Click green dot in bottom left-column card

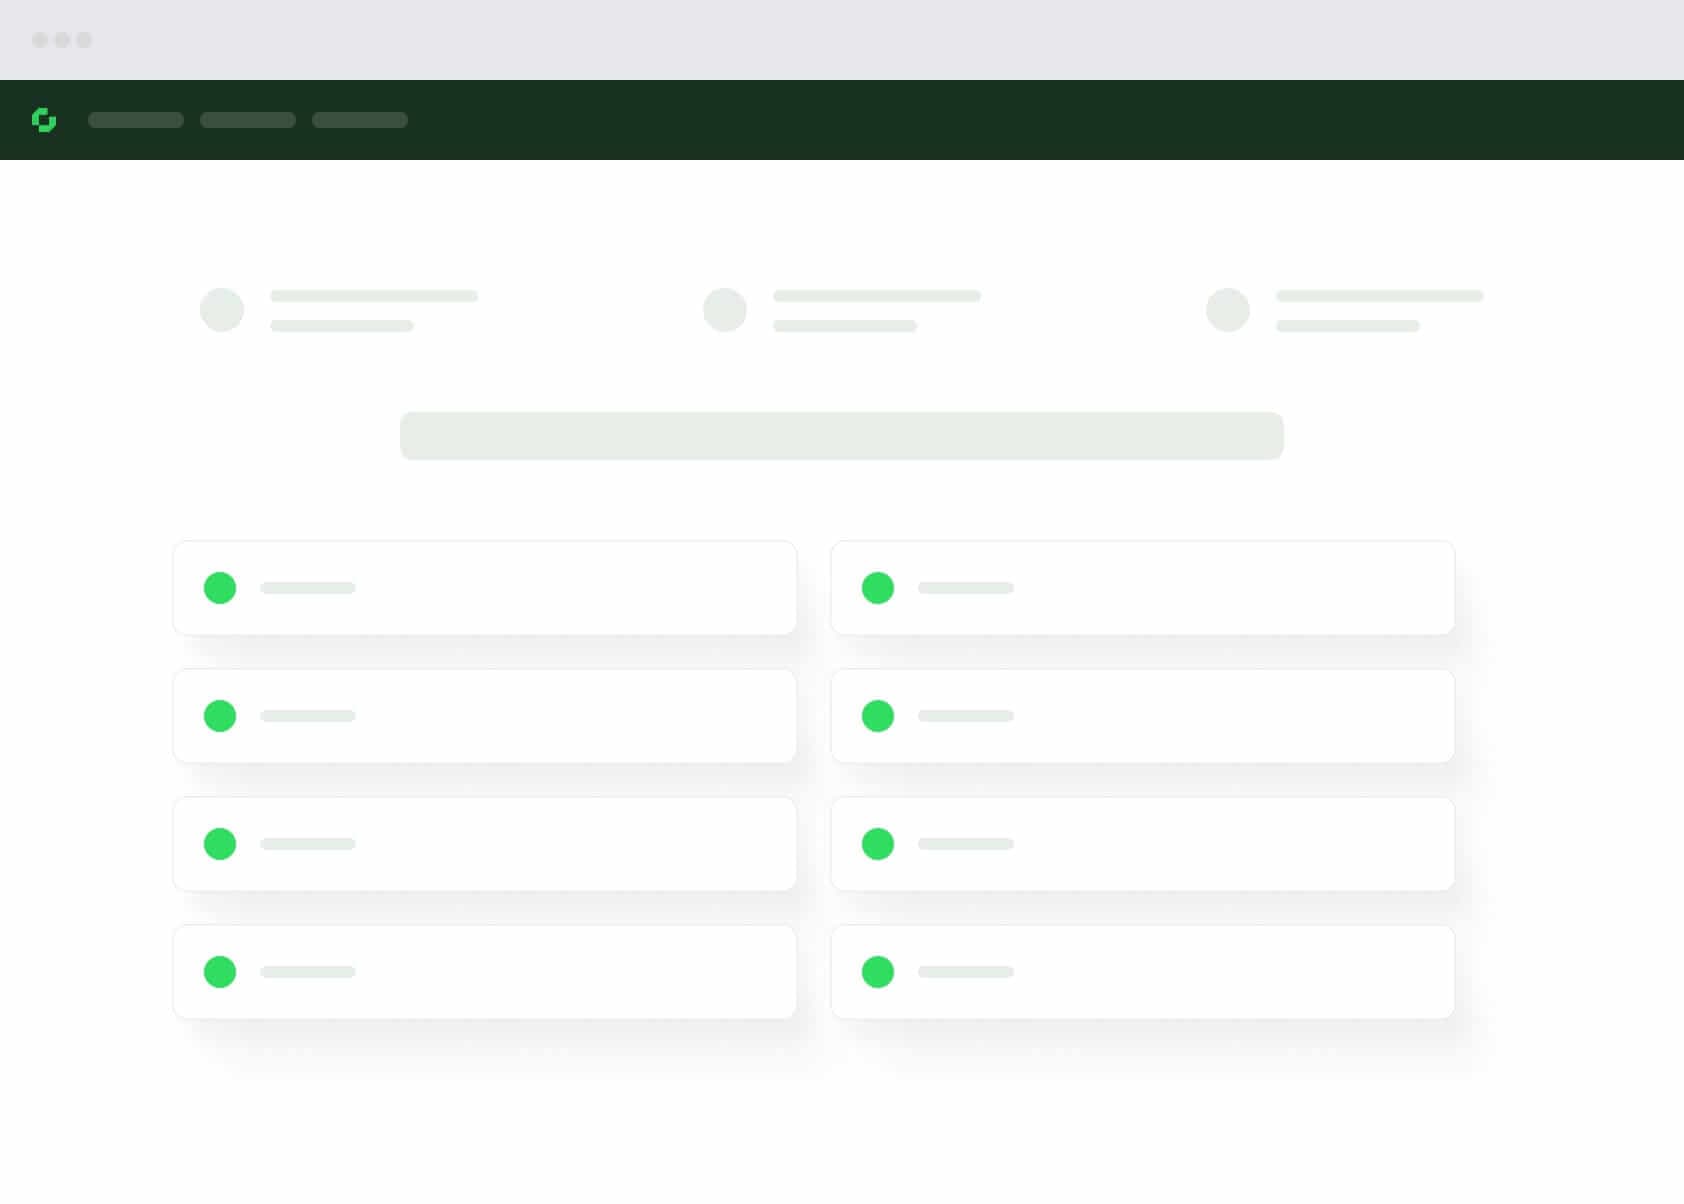point(220,972)
